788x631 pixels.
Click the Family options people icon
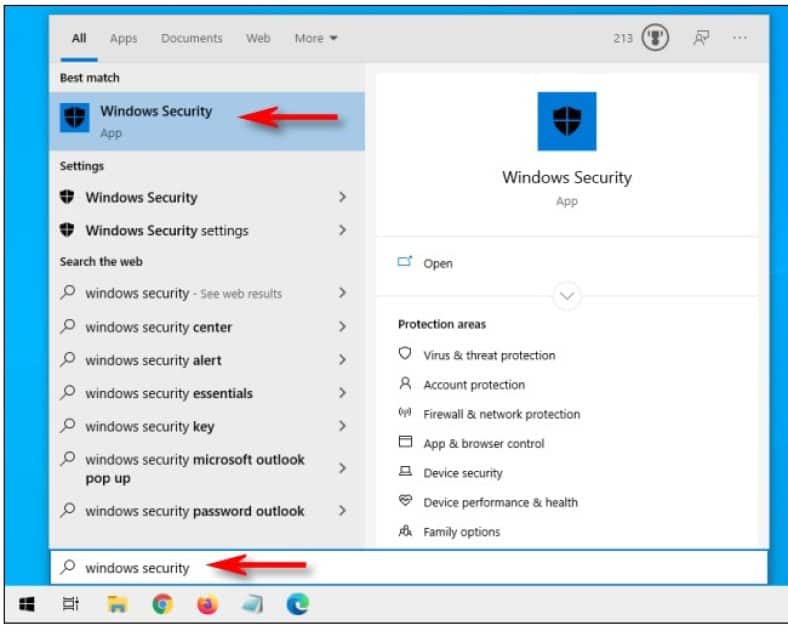click(405, 531)
